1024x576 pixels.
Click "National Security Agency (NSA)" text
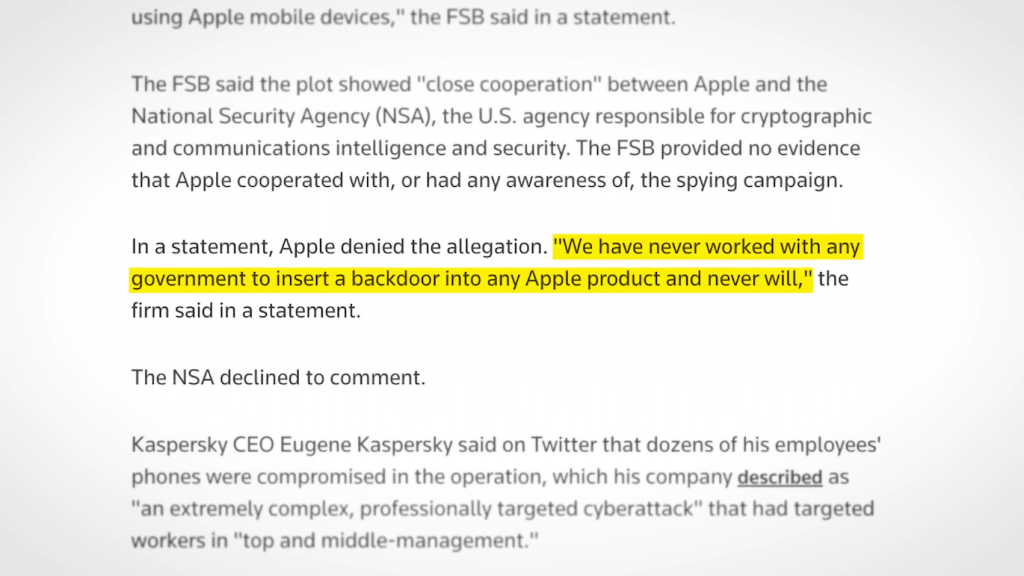tap(283, 116)
